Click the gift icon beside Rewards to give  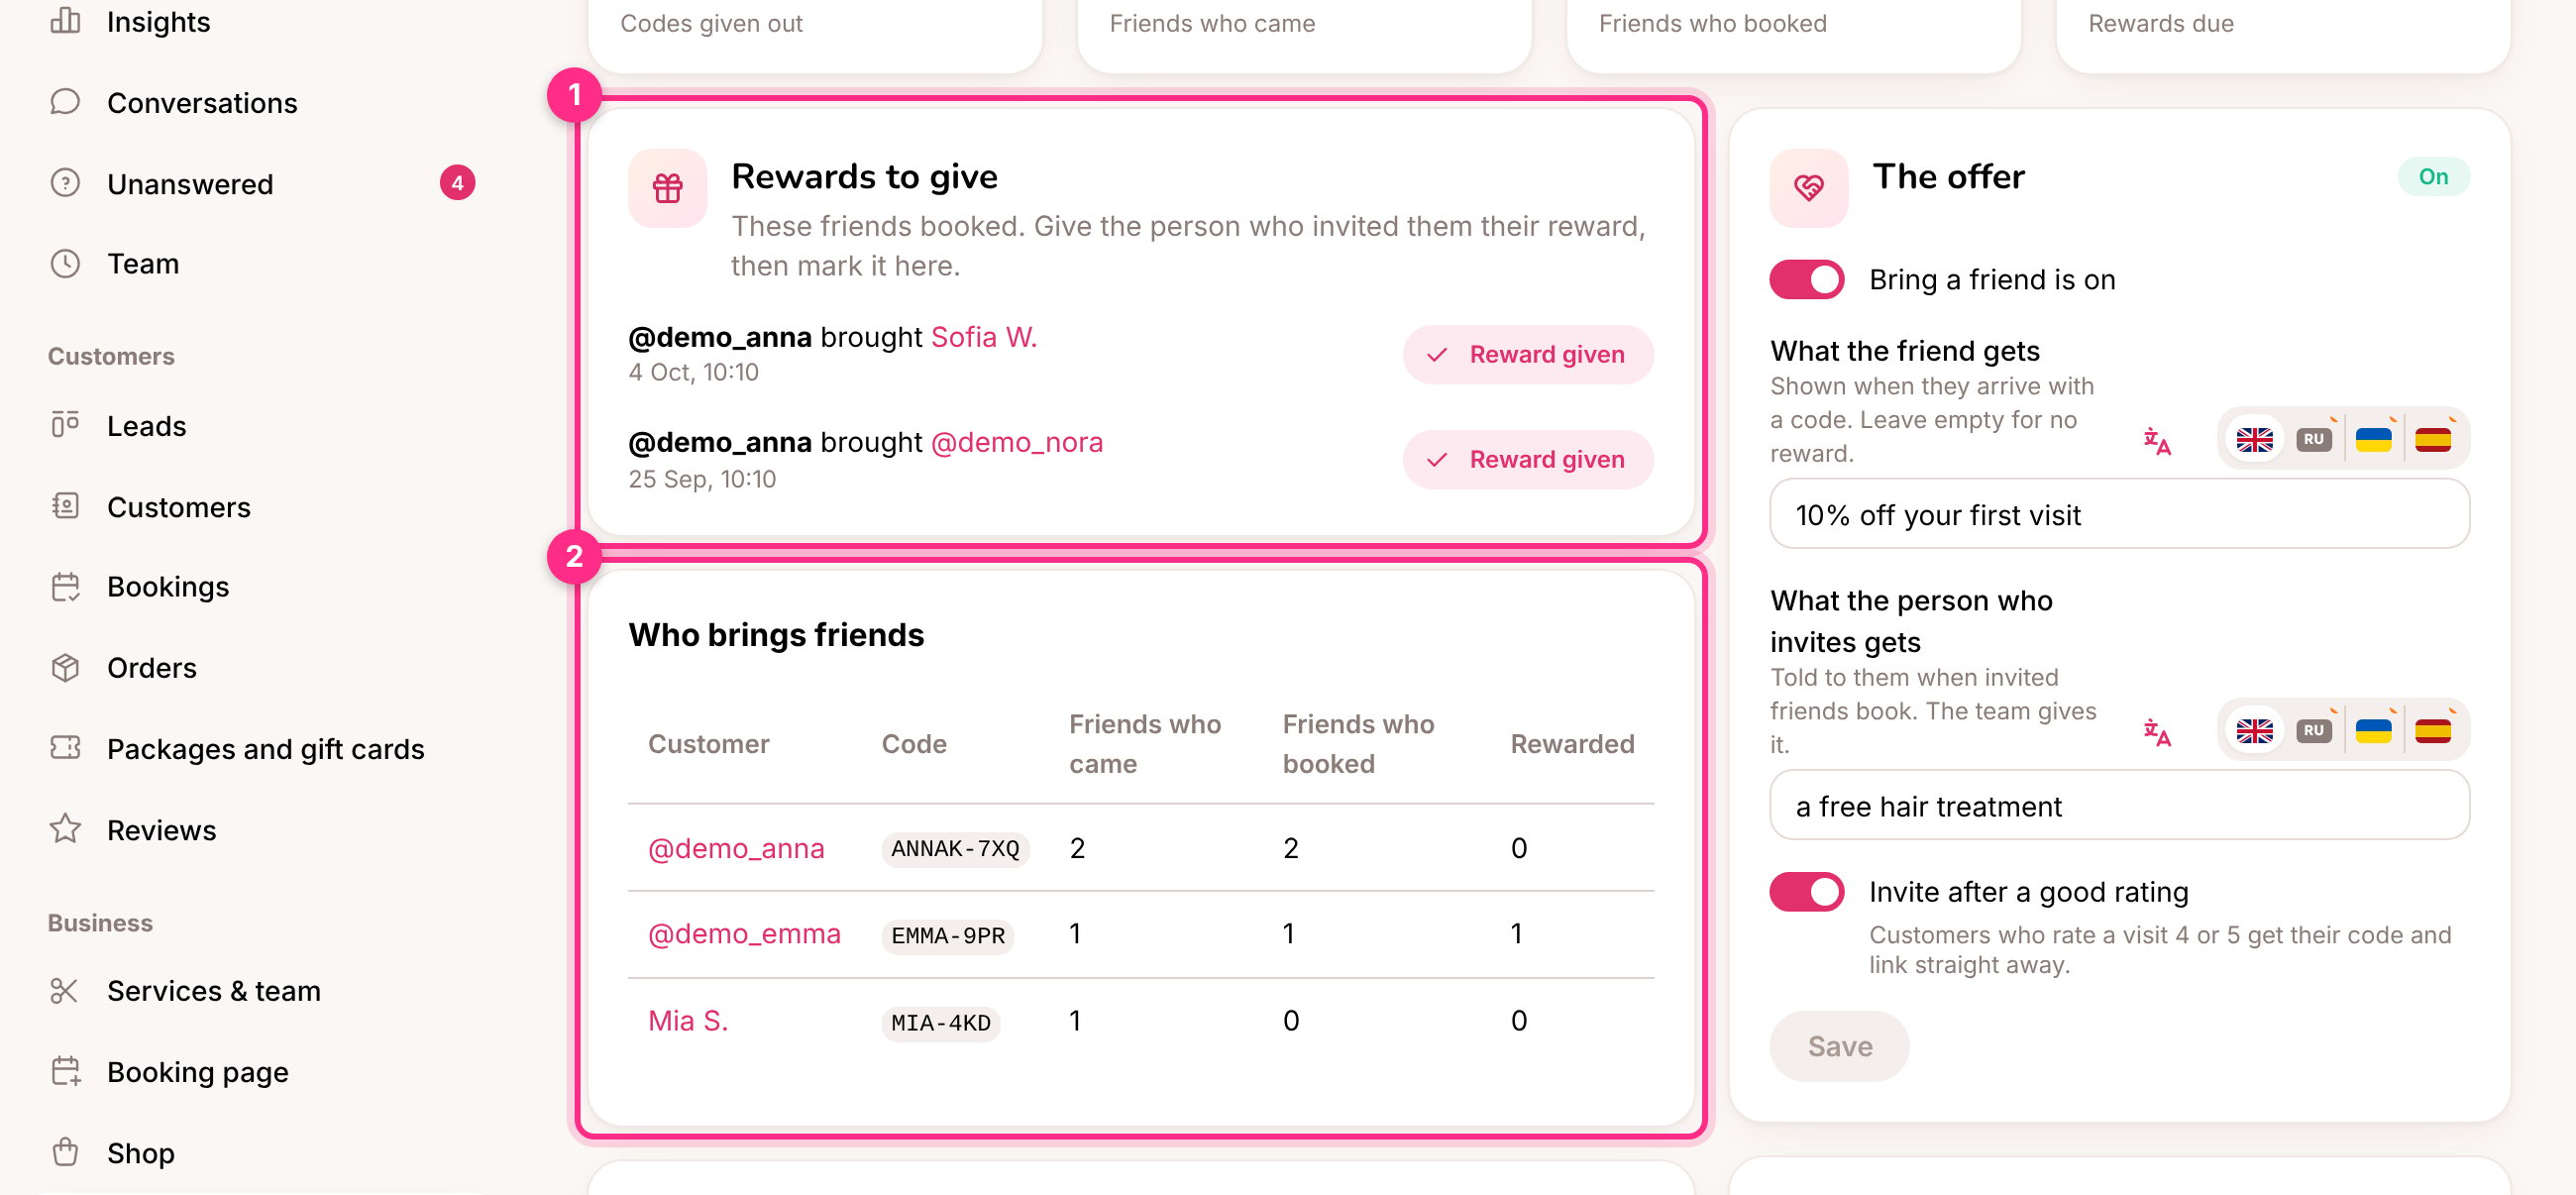point(668,188)
